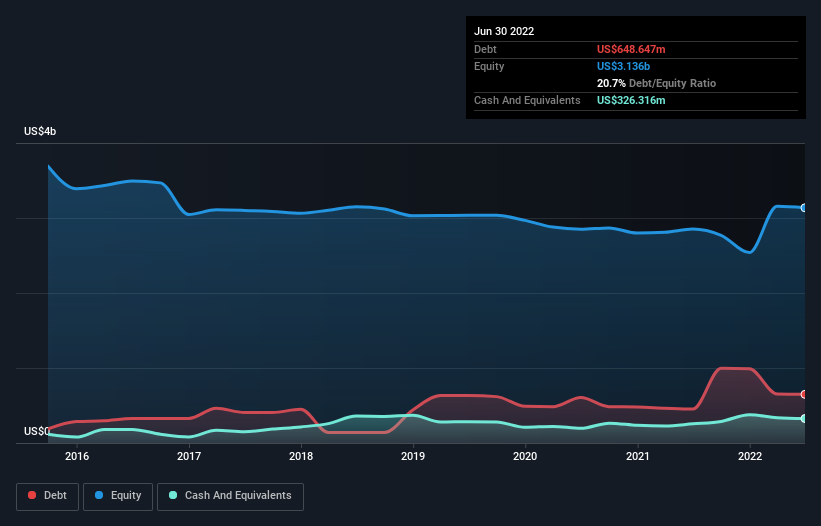Image resolution: width=821 pixels, height=526 pixels.
Task: Click the tooltip Cash And Equivalents label
Action: click(527, 100)
